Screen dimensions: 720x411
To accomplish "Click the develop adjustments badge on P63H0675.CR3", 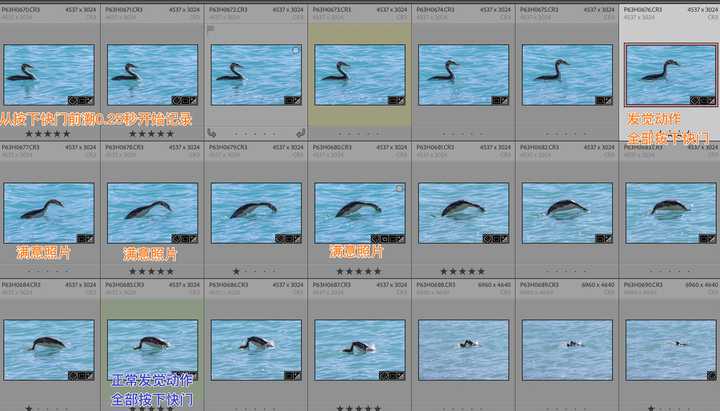I will pyautogui.click(x=608, y=100).
